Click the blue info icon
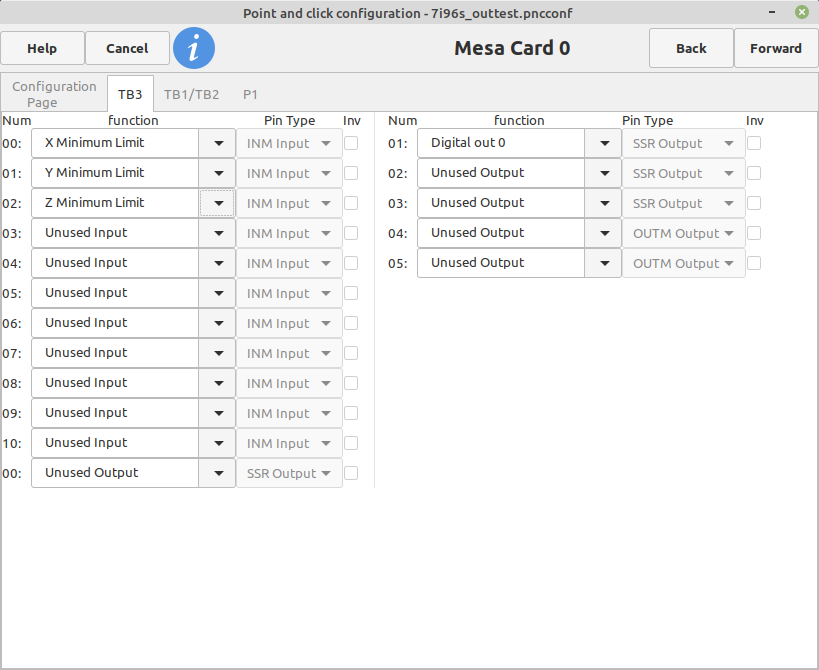This screenshot has height=670, width=819. point(194,48)
